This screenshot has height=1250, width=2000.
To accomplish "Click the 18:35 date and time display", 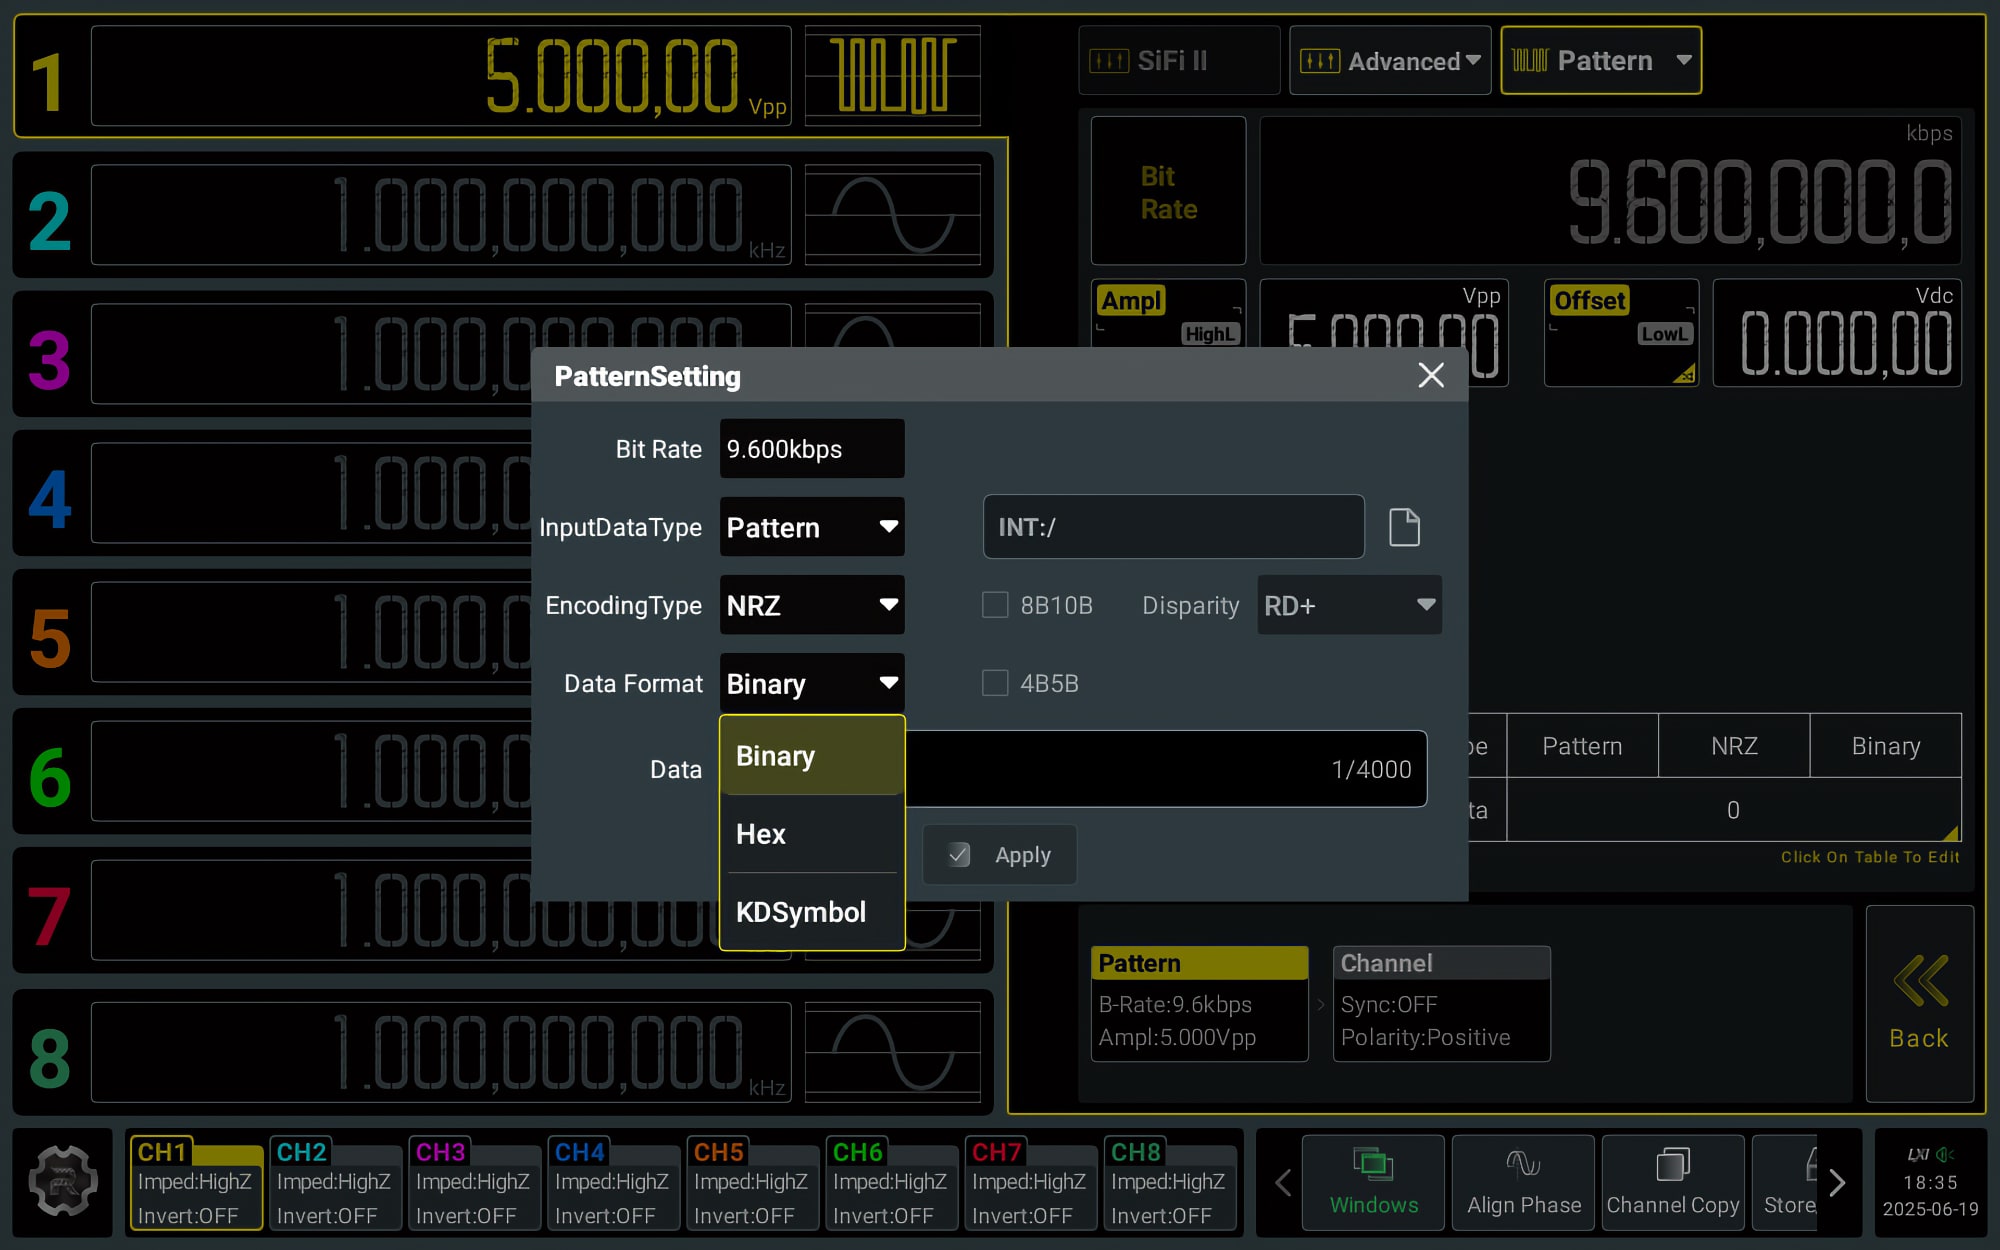I will (1930, 1196).
